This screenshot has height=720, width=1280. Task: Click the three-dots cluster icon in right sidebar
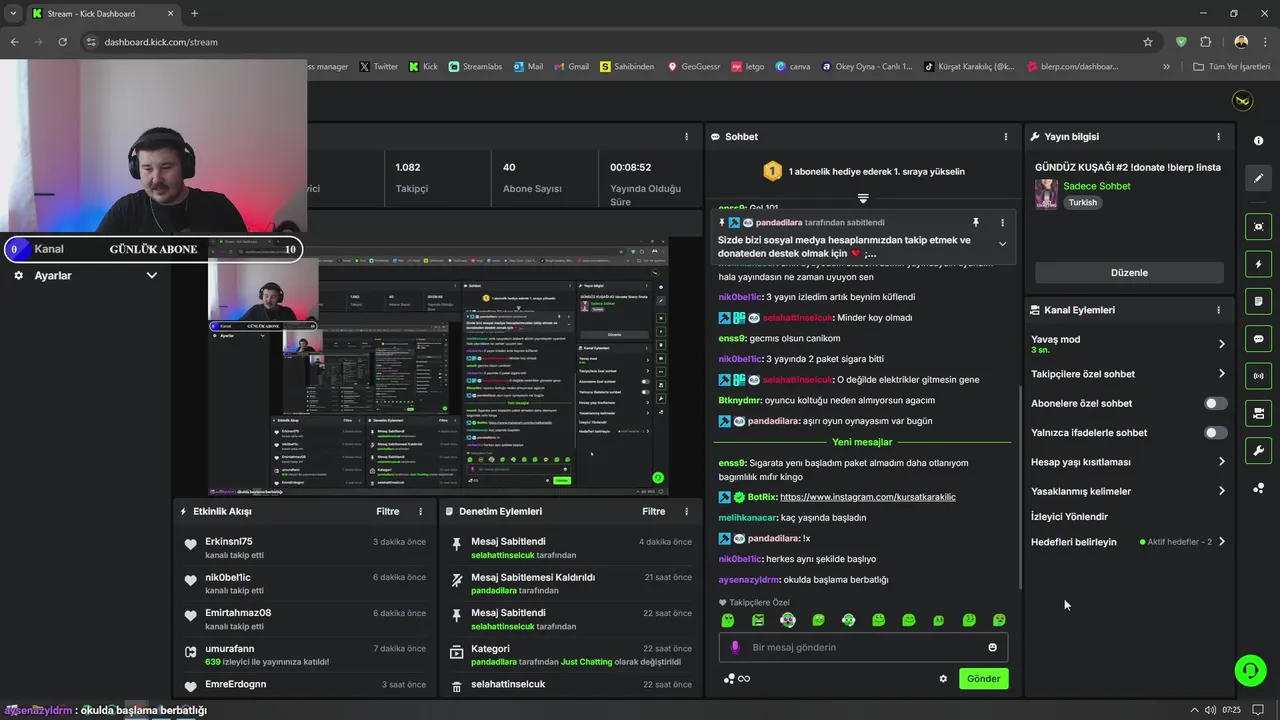(x=1258, y=488)
